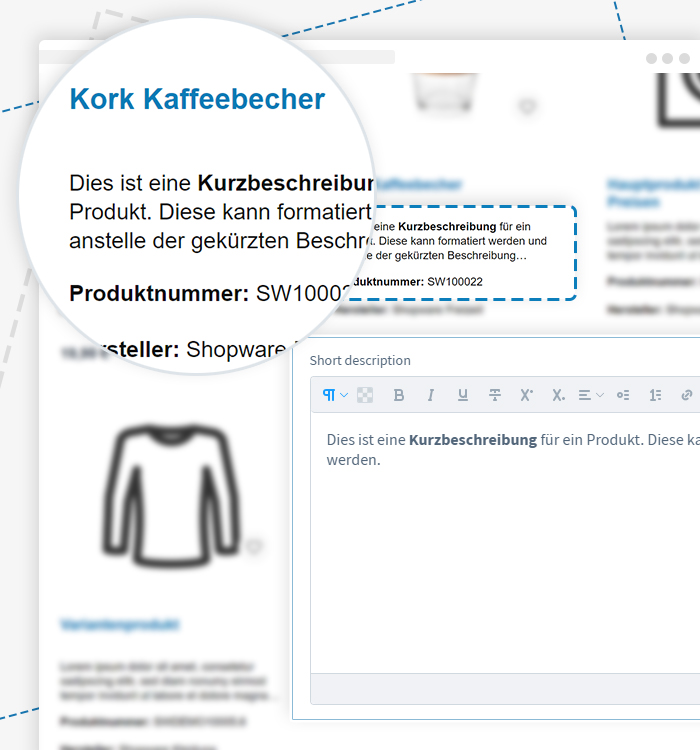Screen dimensions: 700x750
Task: Click into the Short description text area
Action: point(505,543)
